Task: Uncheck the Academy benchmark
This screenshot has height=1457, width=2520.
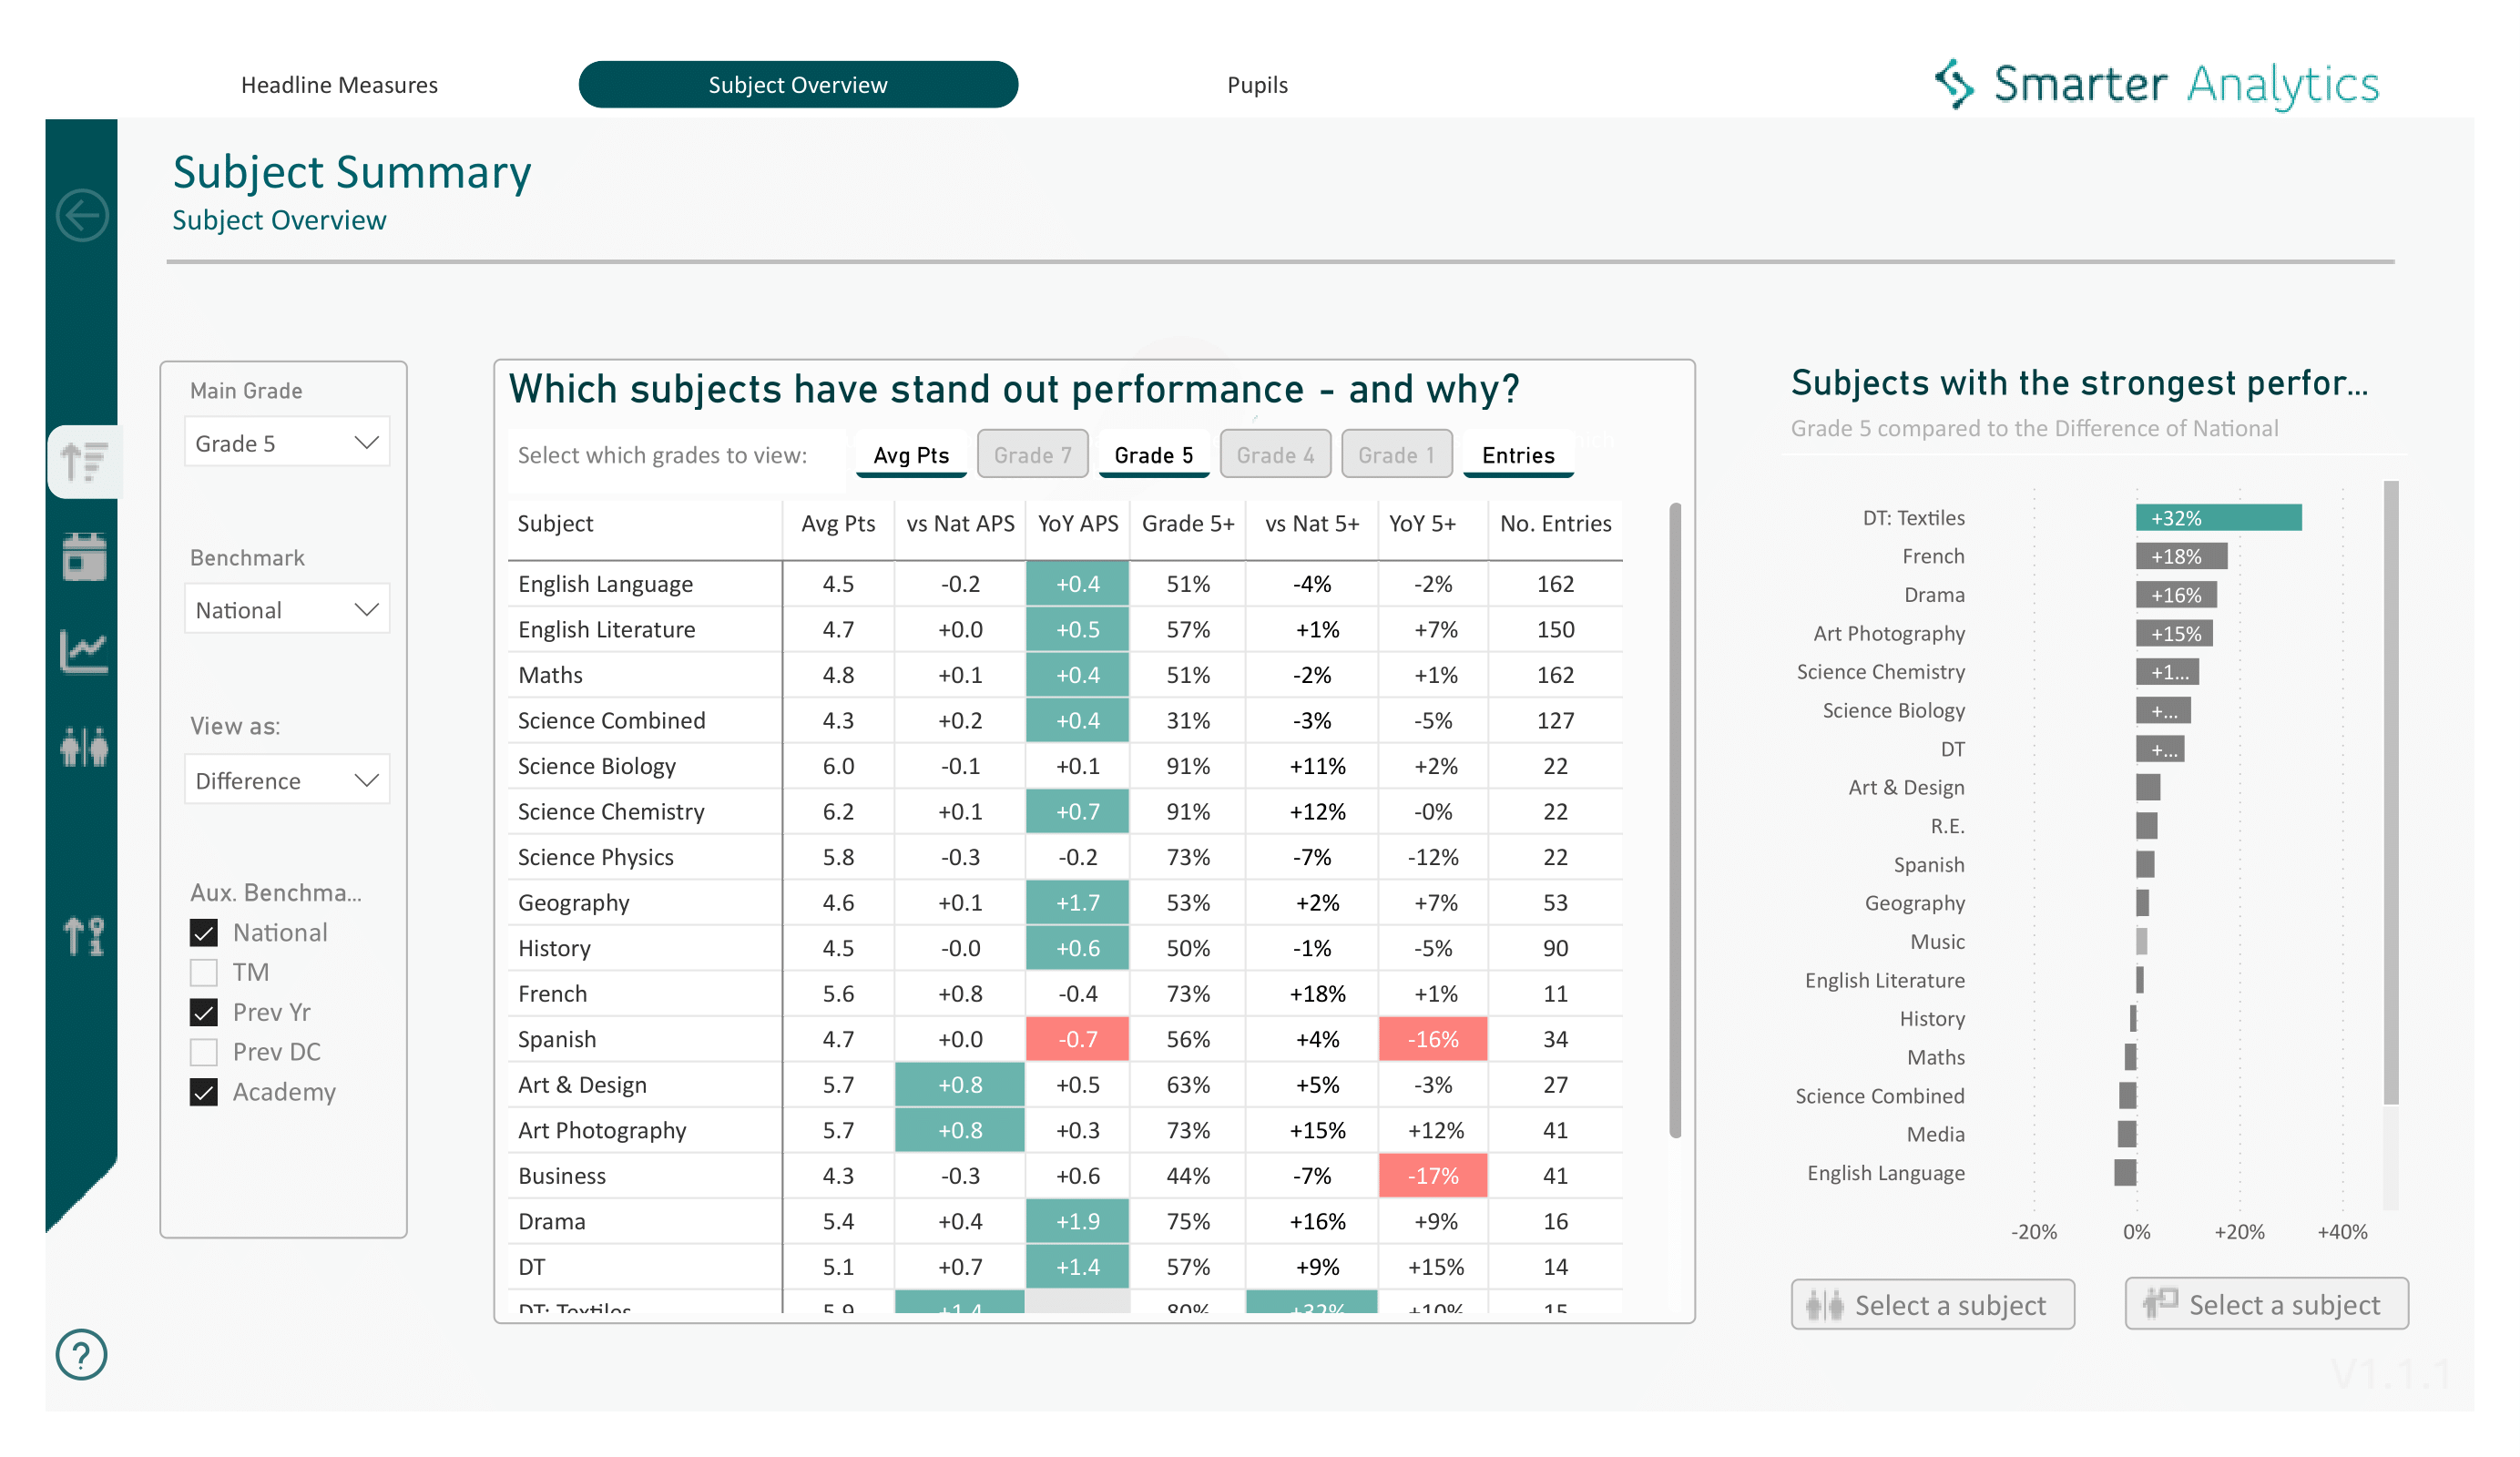Action: pyautogui.click(x=204, y=1092)
